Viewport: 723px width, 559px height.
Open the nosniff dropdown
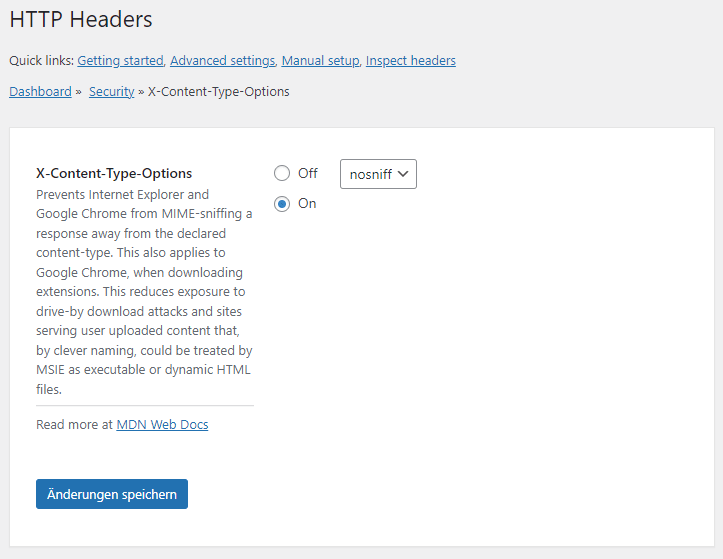(378, 174)
